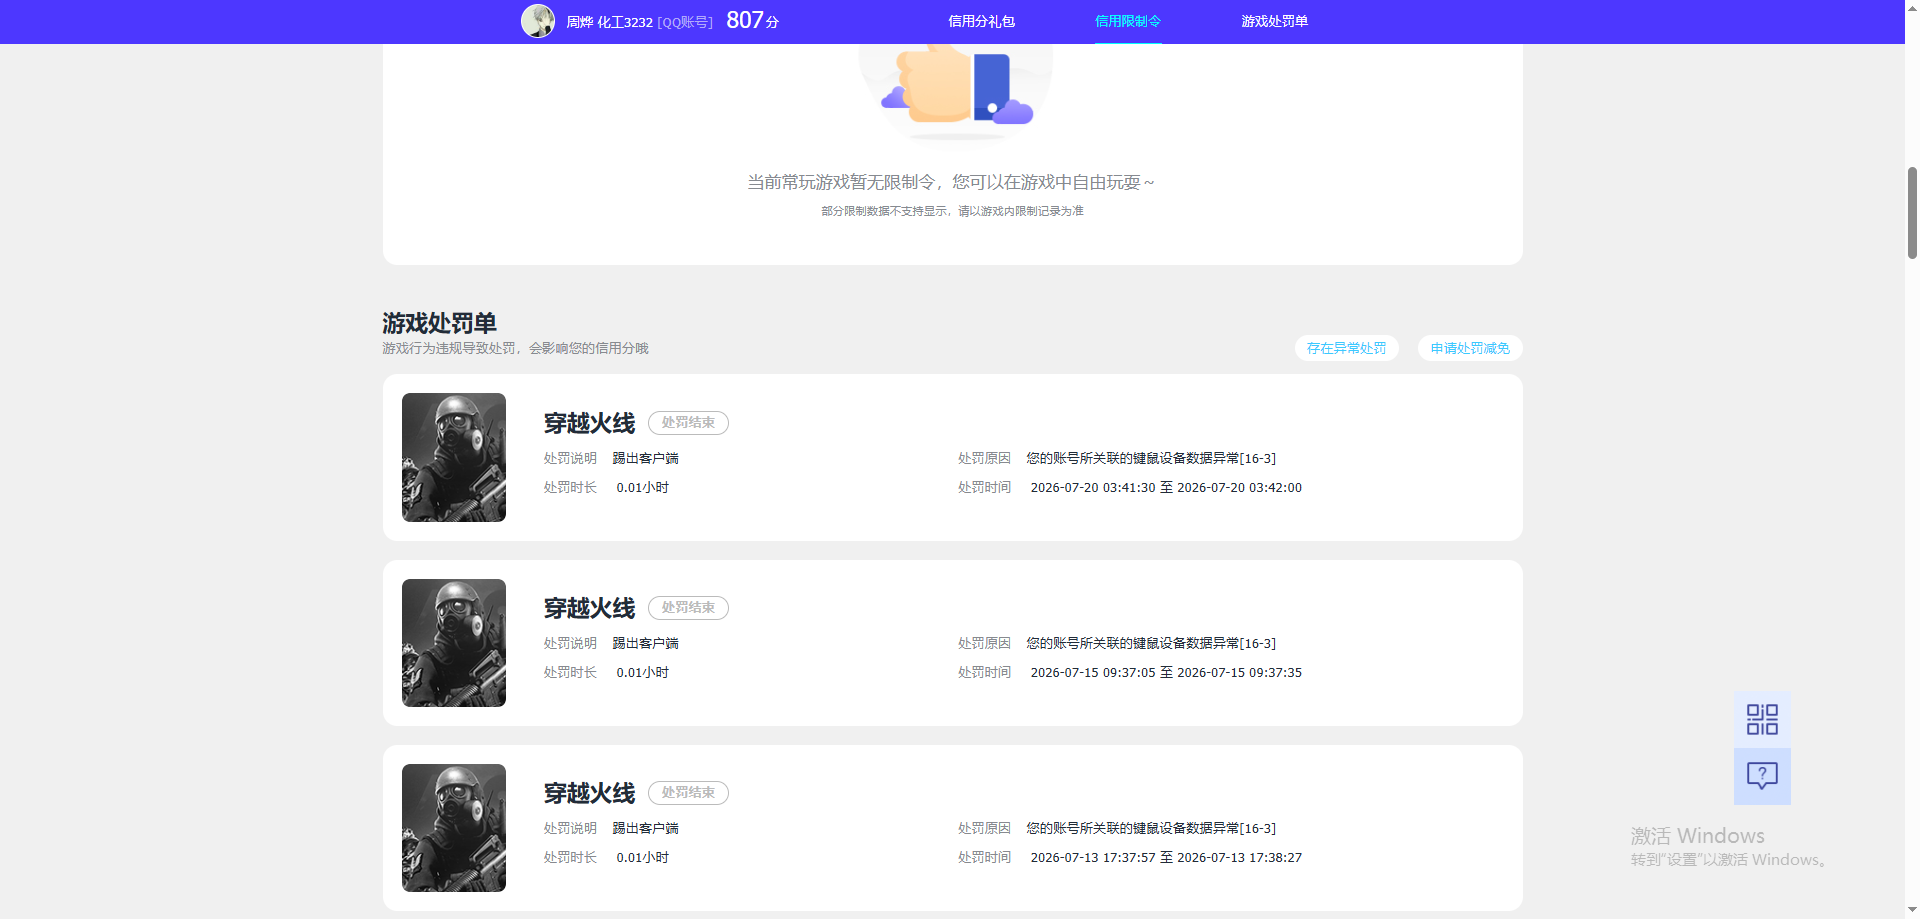Click the username 周烨 化工3232
This screenshot has height=919, width=1920.
pyautogui.click(x=609, y=22)
